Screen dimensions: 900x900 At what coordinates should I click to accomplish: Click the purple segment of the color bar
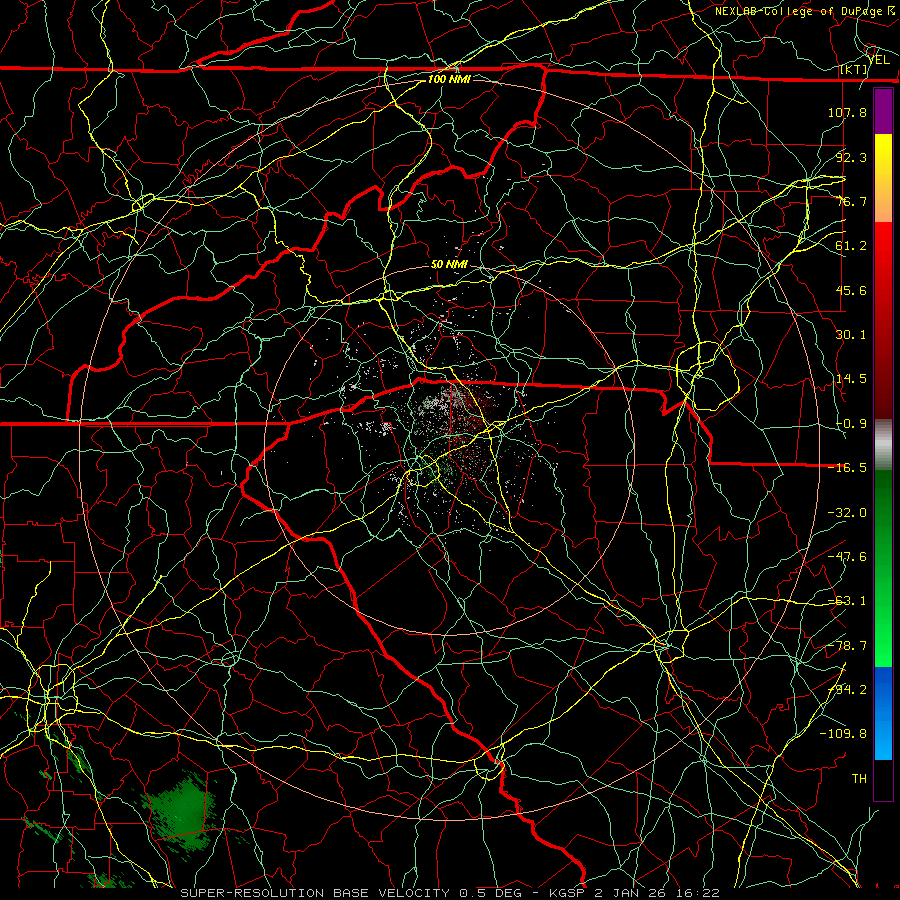pos(883,112)
